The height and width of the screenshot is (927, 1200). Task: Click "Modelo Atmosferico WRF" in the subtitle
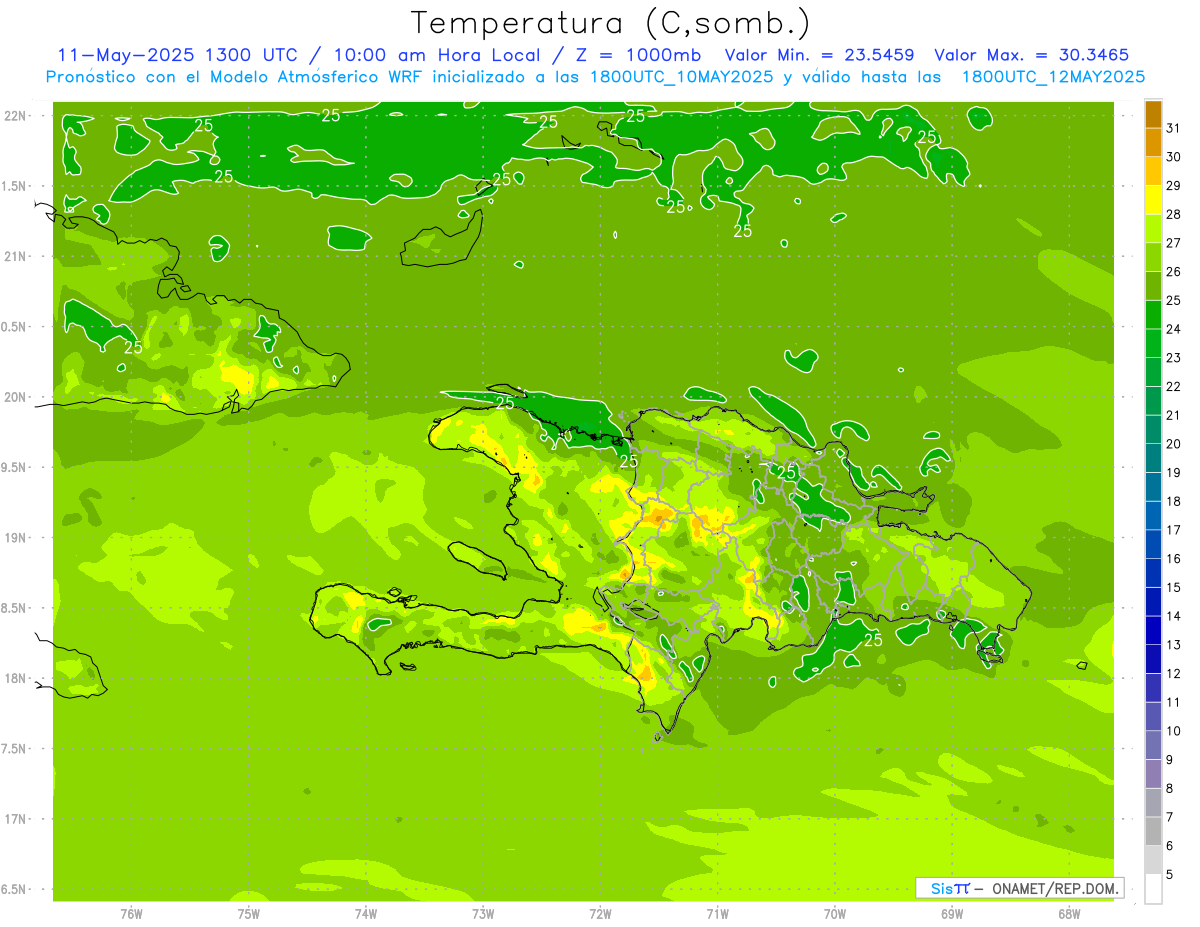316,77
